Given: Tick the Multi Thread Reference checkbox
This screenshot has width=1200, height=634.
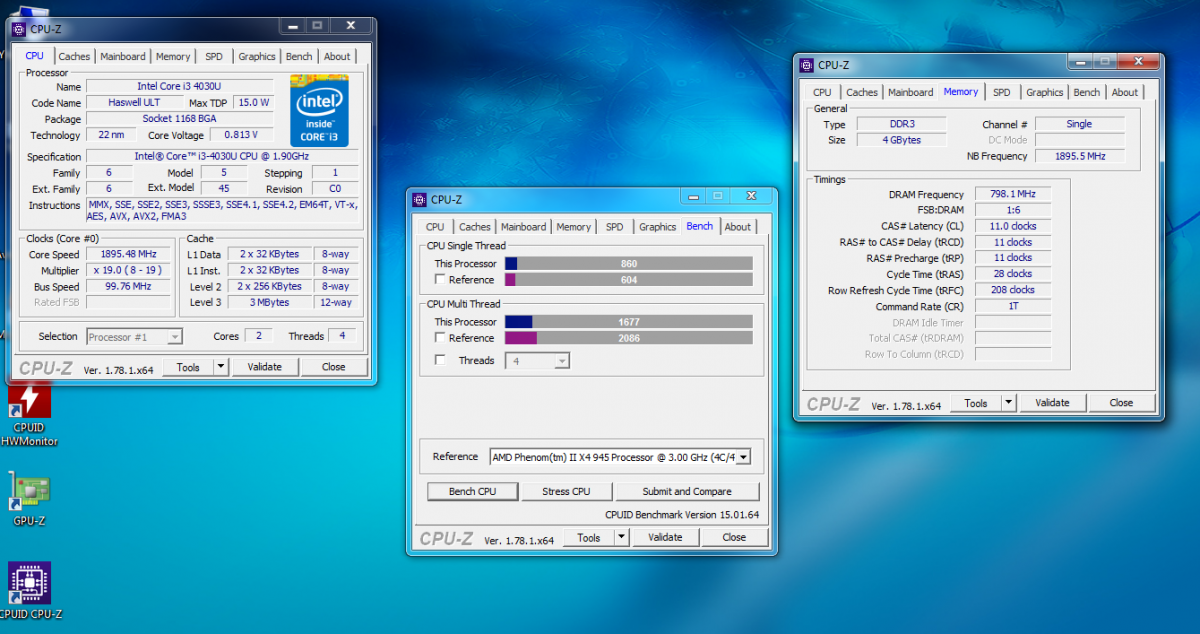Looking at the screenshot, I should pyautogui.click(x=440, y=338).
